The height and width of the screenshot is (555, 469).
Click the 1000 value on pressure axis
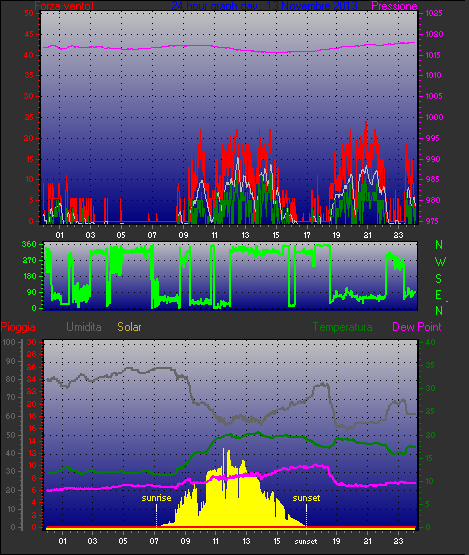pos(434,117)
